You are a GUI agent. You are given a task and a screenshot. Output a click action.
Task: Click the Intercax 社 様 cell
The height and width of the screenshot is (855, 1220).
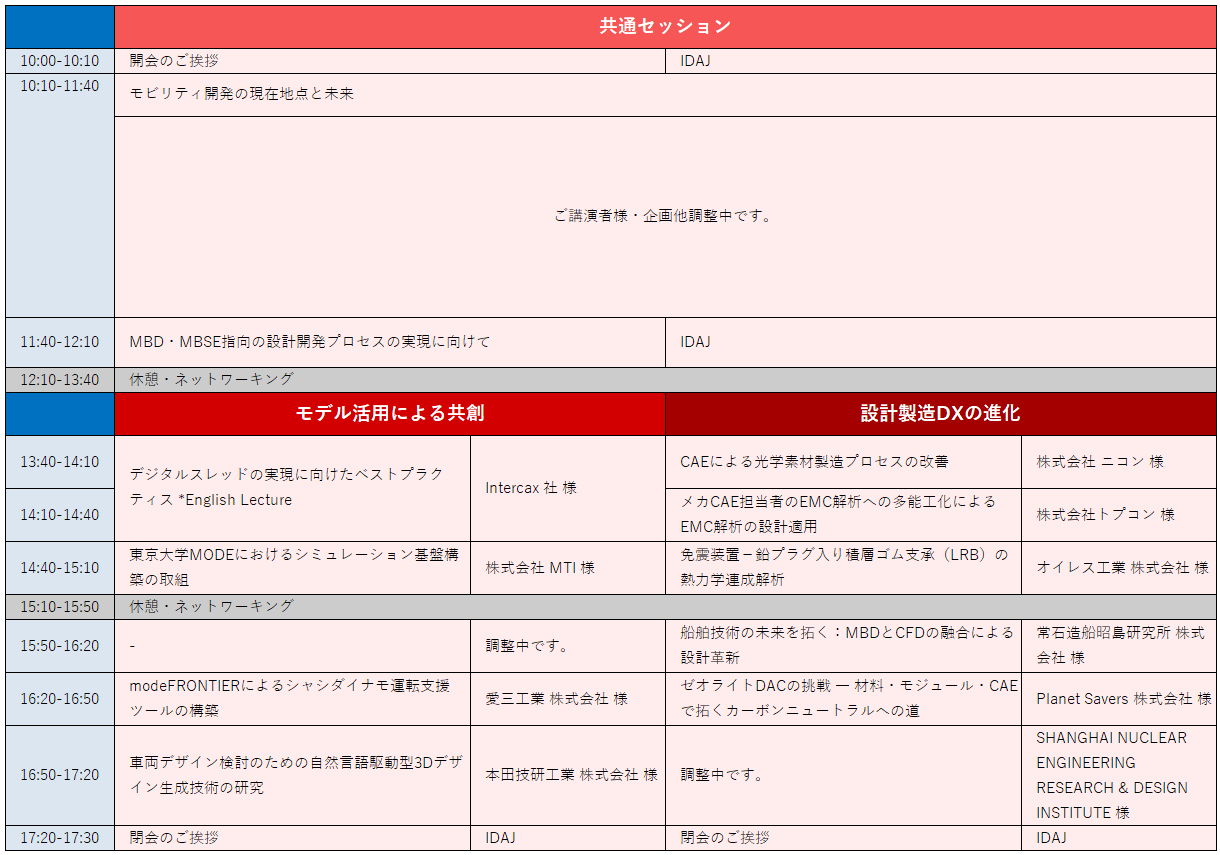point(568,488)
